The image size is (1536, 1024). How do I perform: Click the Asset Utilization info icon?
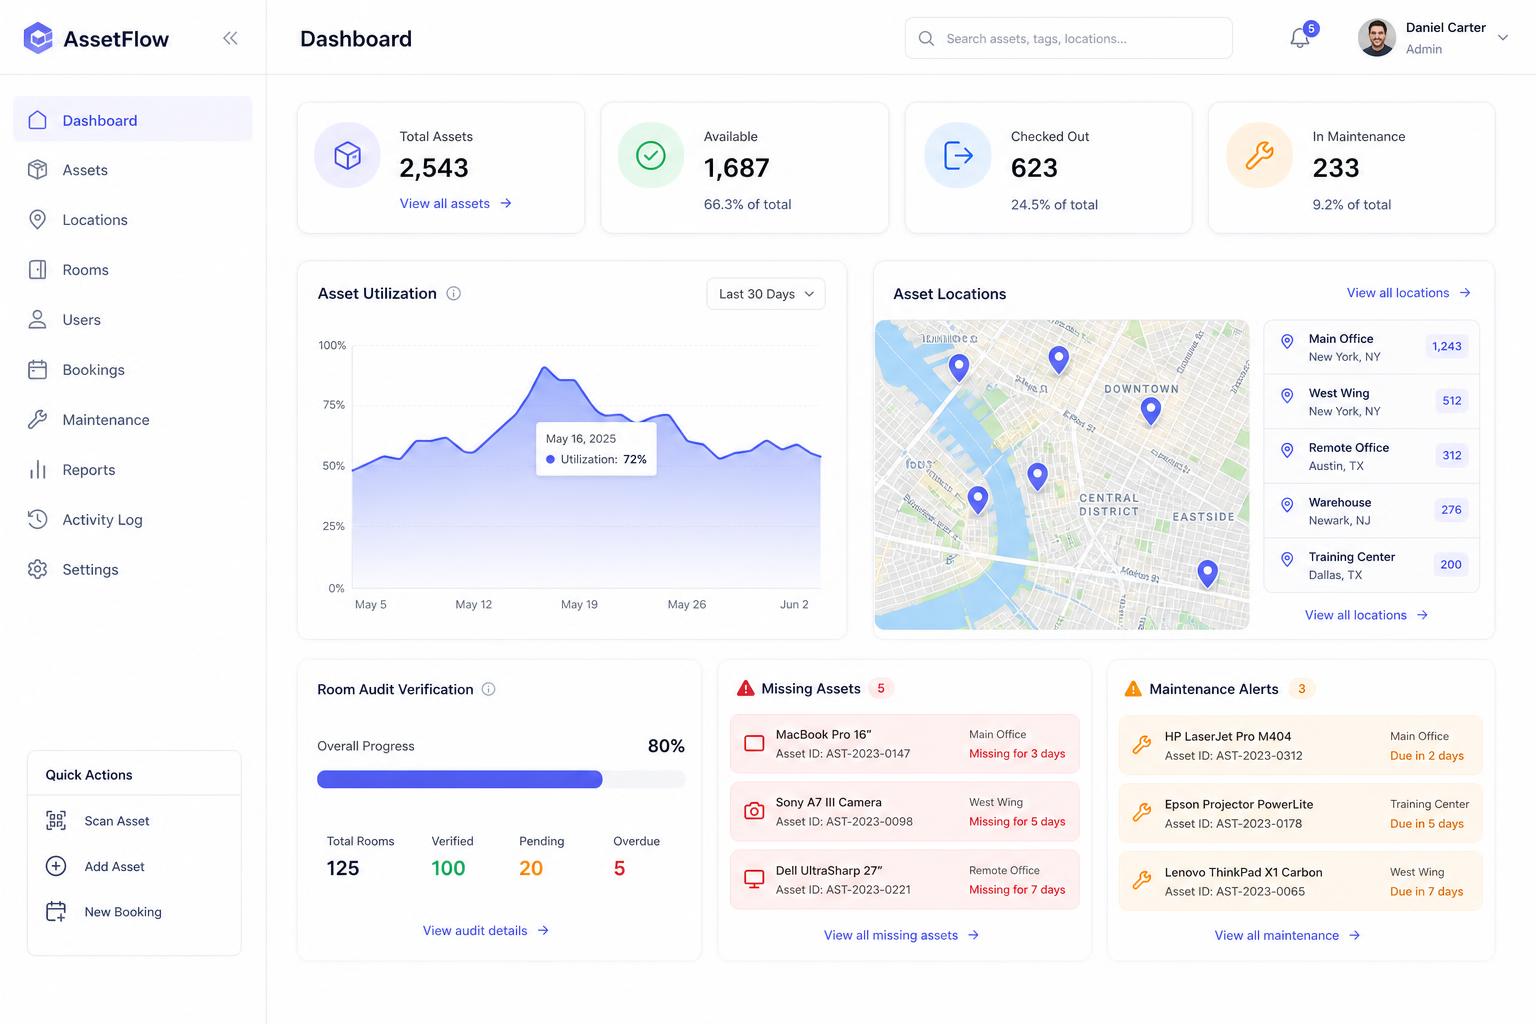click(453, 293)
